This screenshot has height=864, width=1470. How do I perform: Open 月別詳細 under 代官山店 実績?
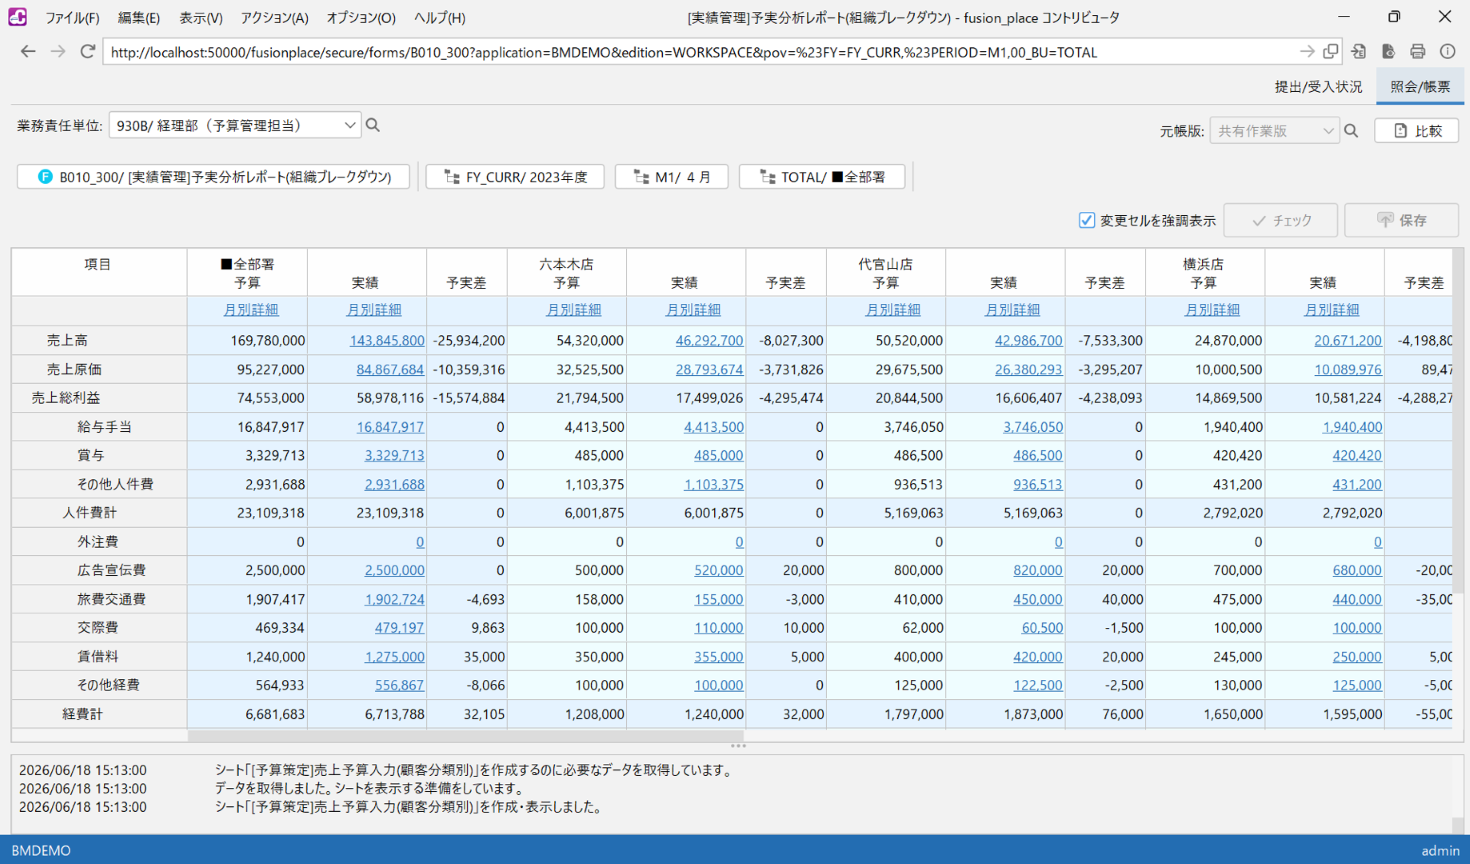coord(1012,310)
